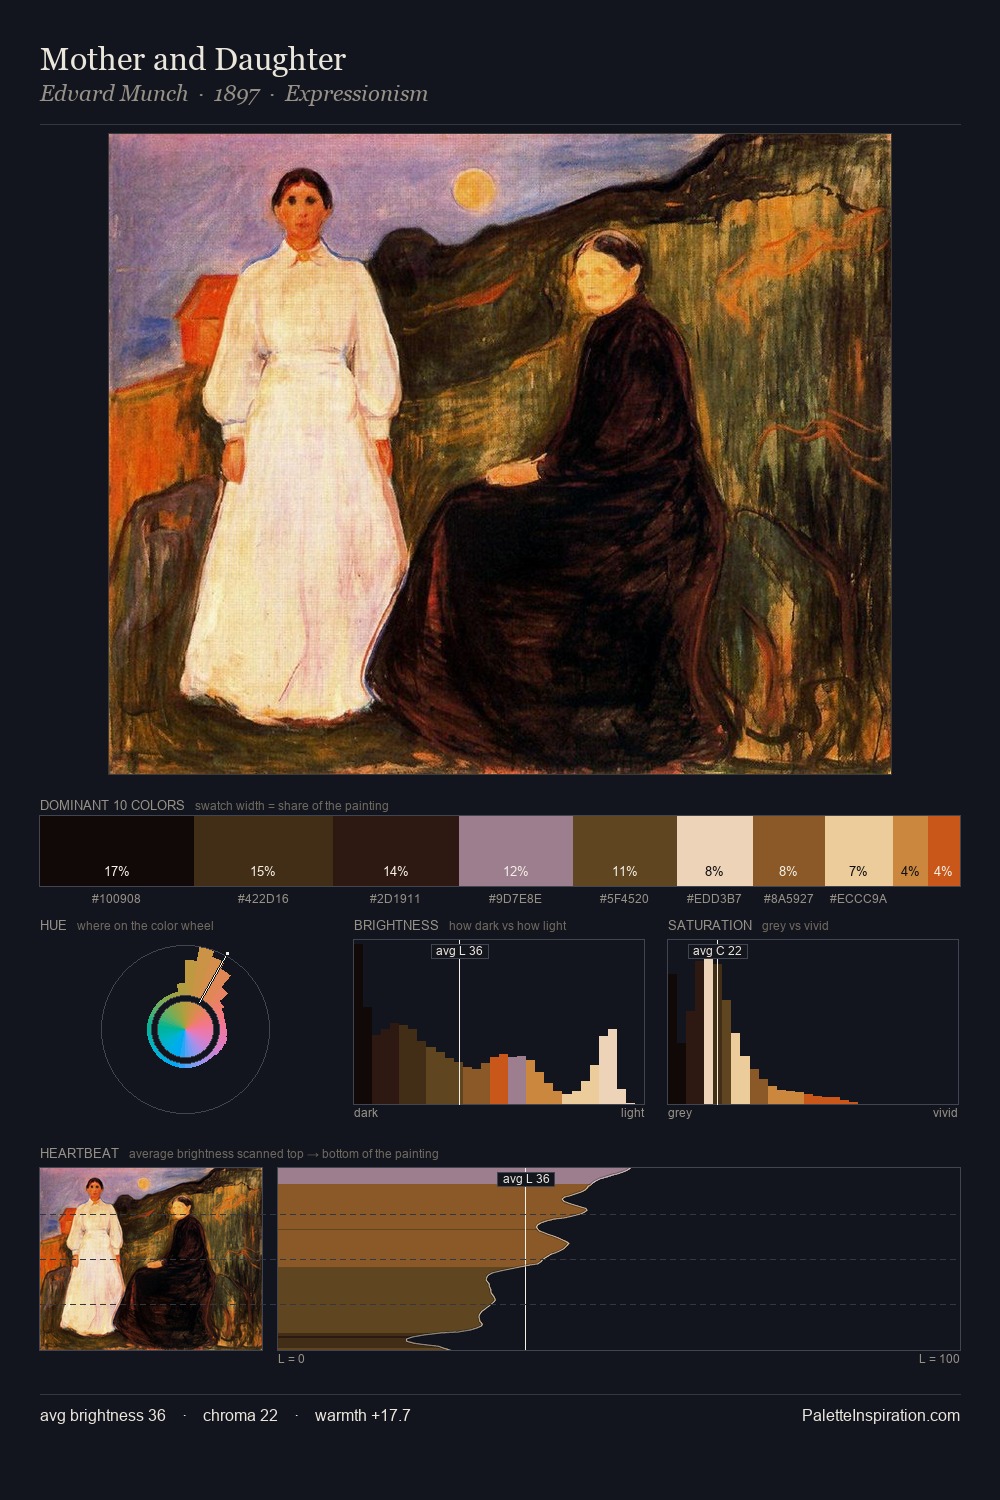Select the orange 4% swatch
1000x1500 pixels.
(944, 851)
